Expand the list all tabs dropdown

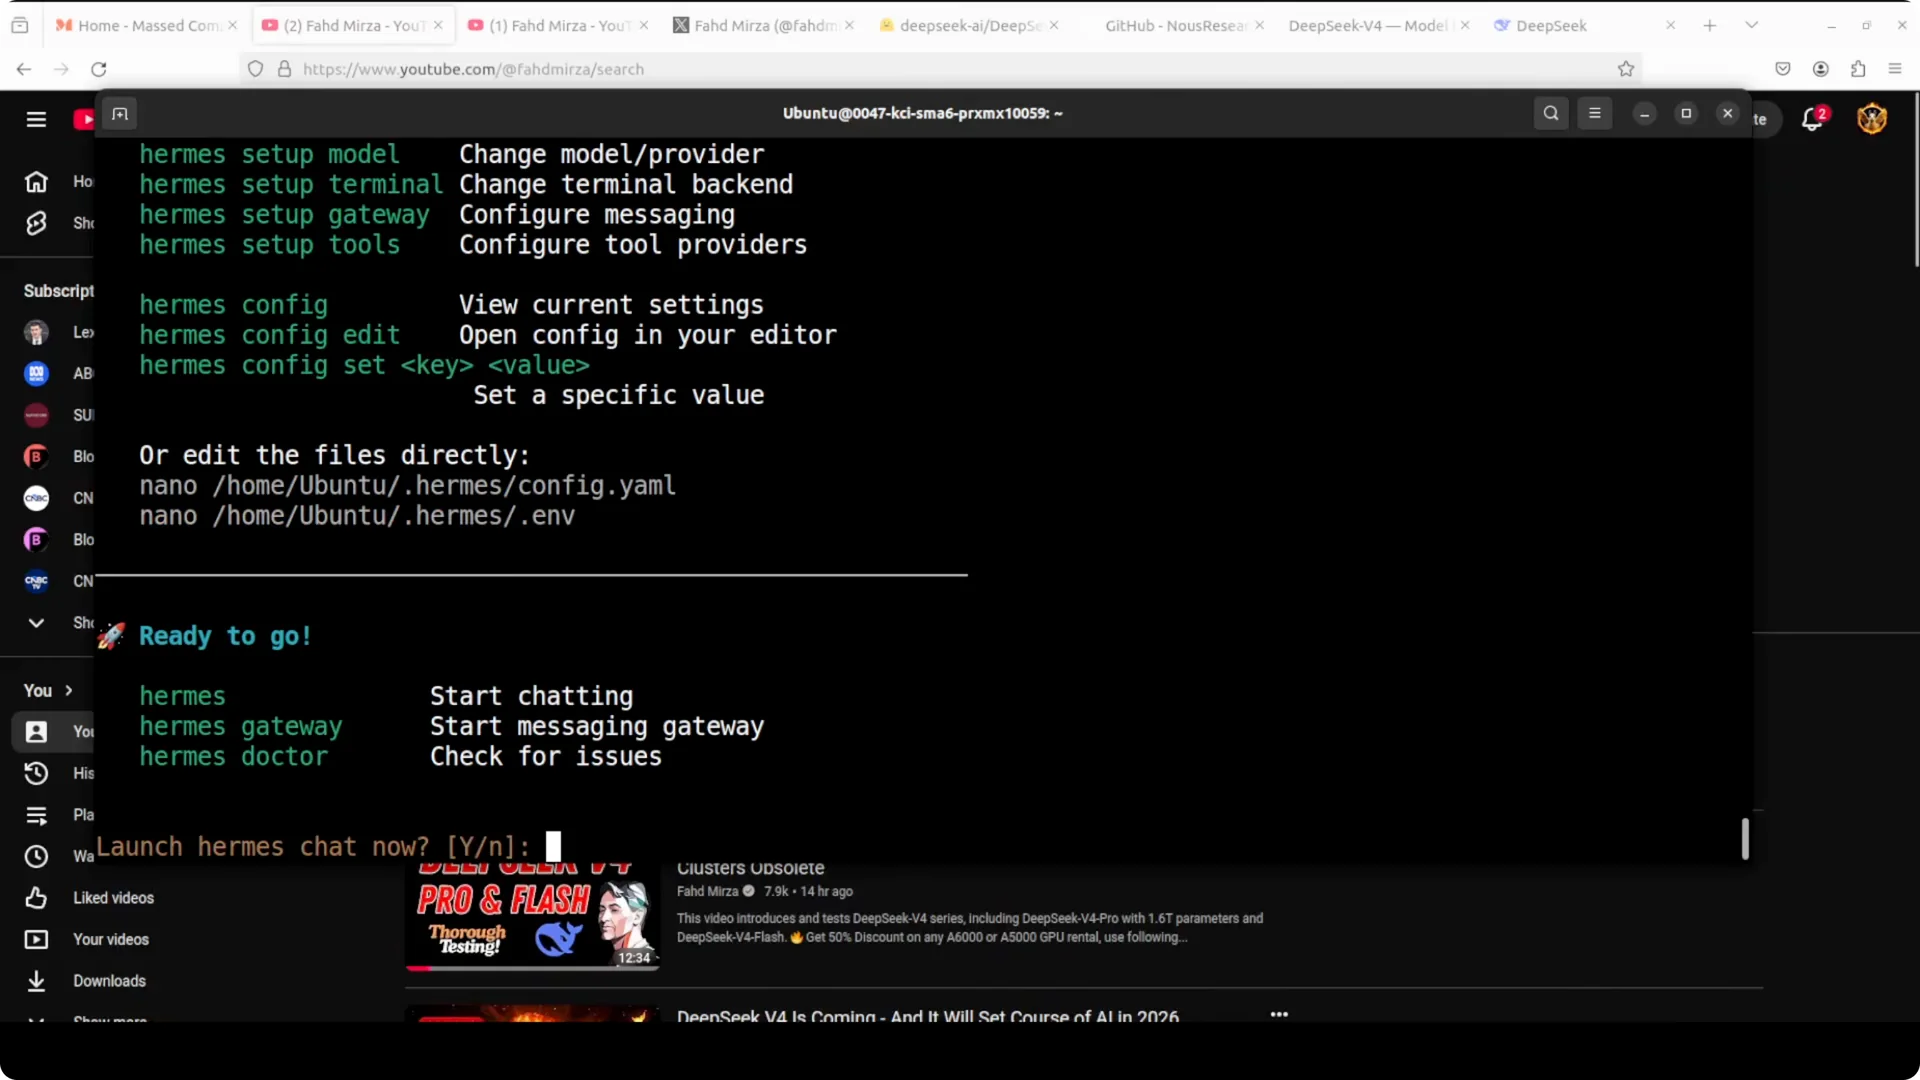pyautogui.click(x=1752, y=25)
